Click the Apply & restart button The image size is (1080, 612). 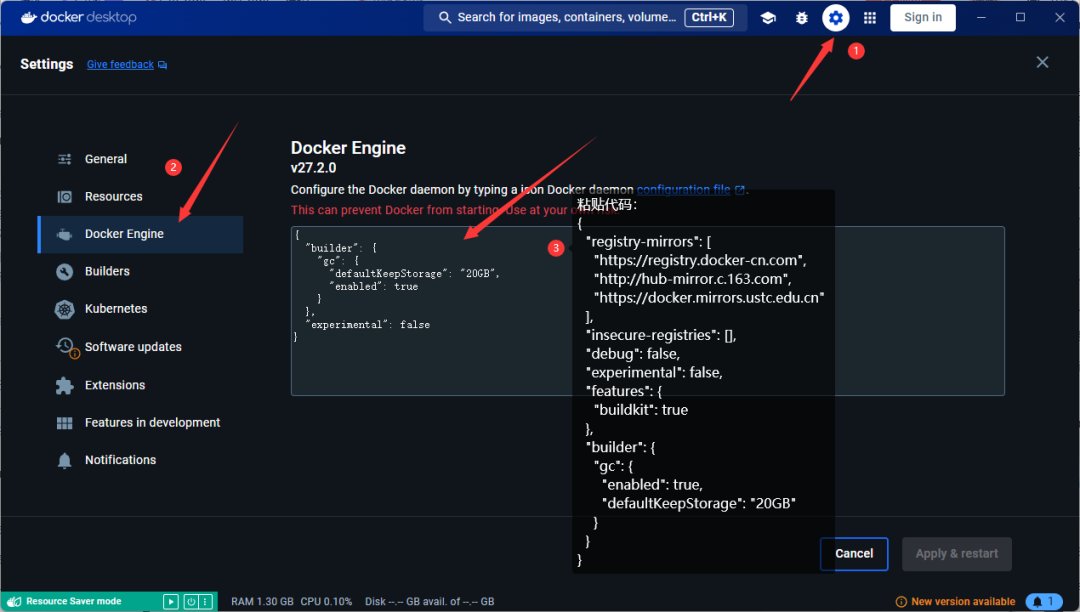coord(957,554)
